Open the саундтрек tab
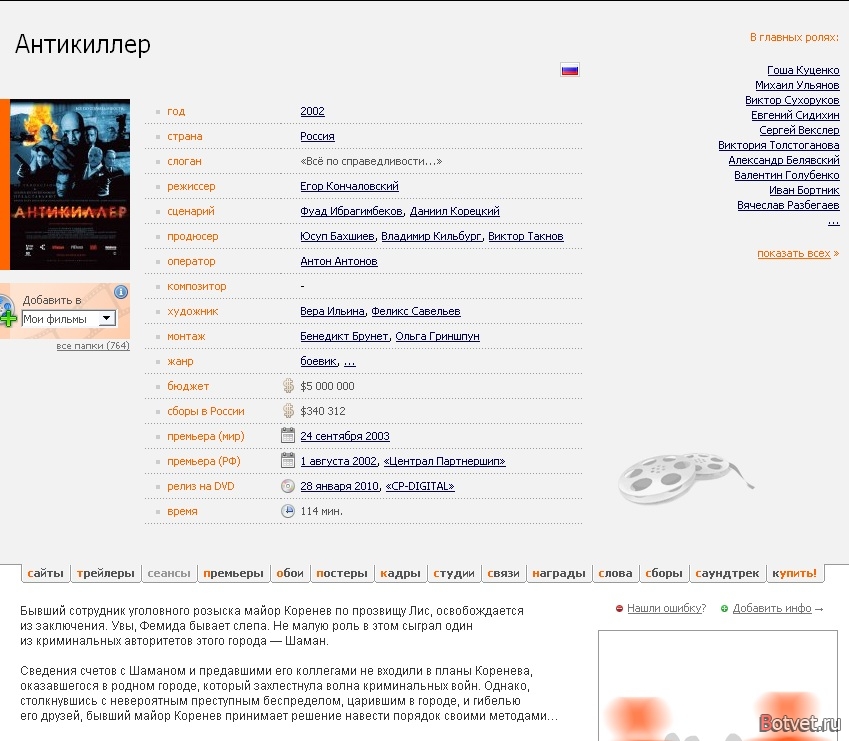 pos(728,573)
